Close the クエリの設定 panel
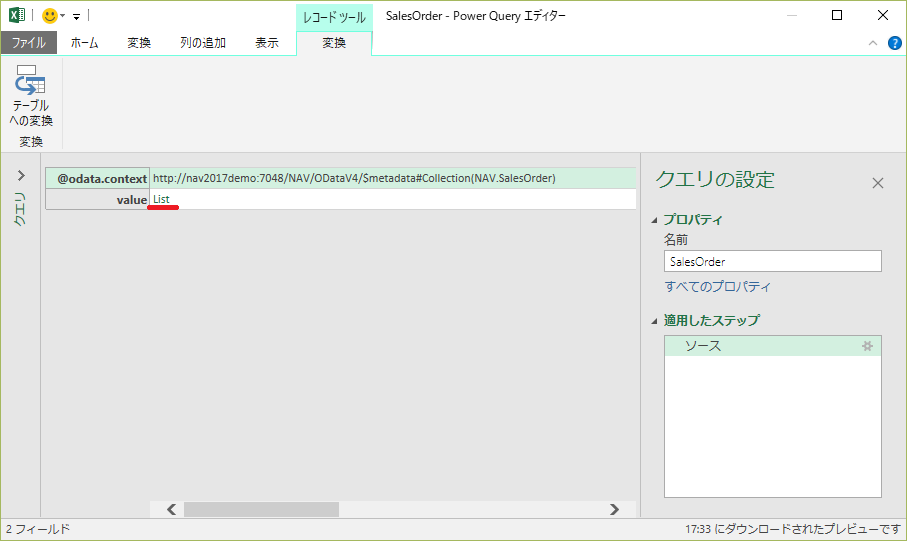The height and width of the screenshot is (541, 907). 877,183
